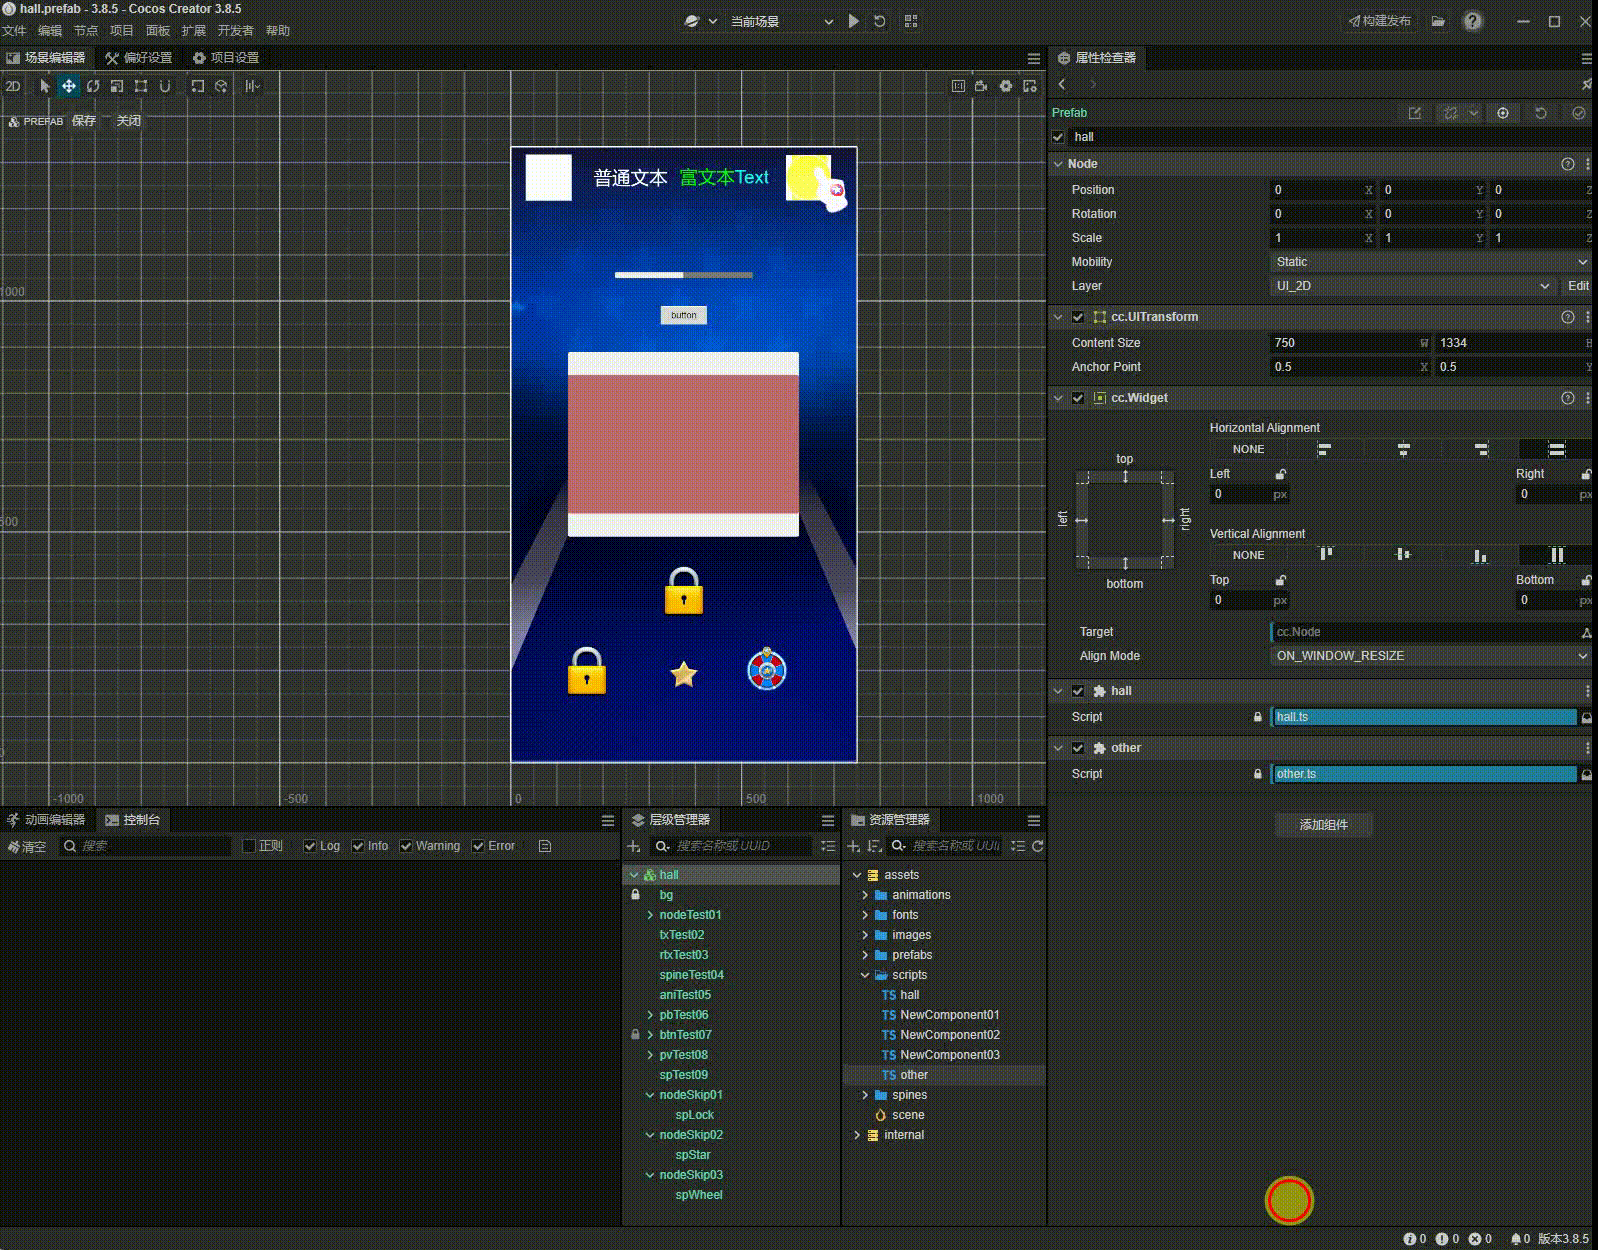Click the add node plus icon in hierarchy
Image resolution: width=1598 pixels, height=1250 pixels.
633,846
